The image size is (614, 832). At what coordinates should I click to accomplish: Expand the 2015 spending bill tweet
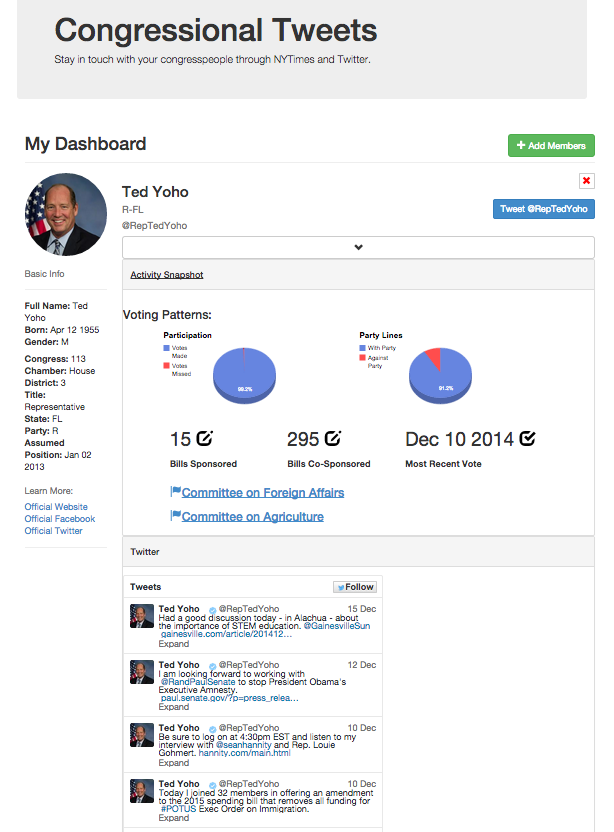click(x=174, y=818)
